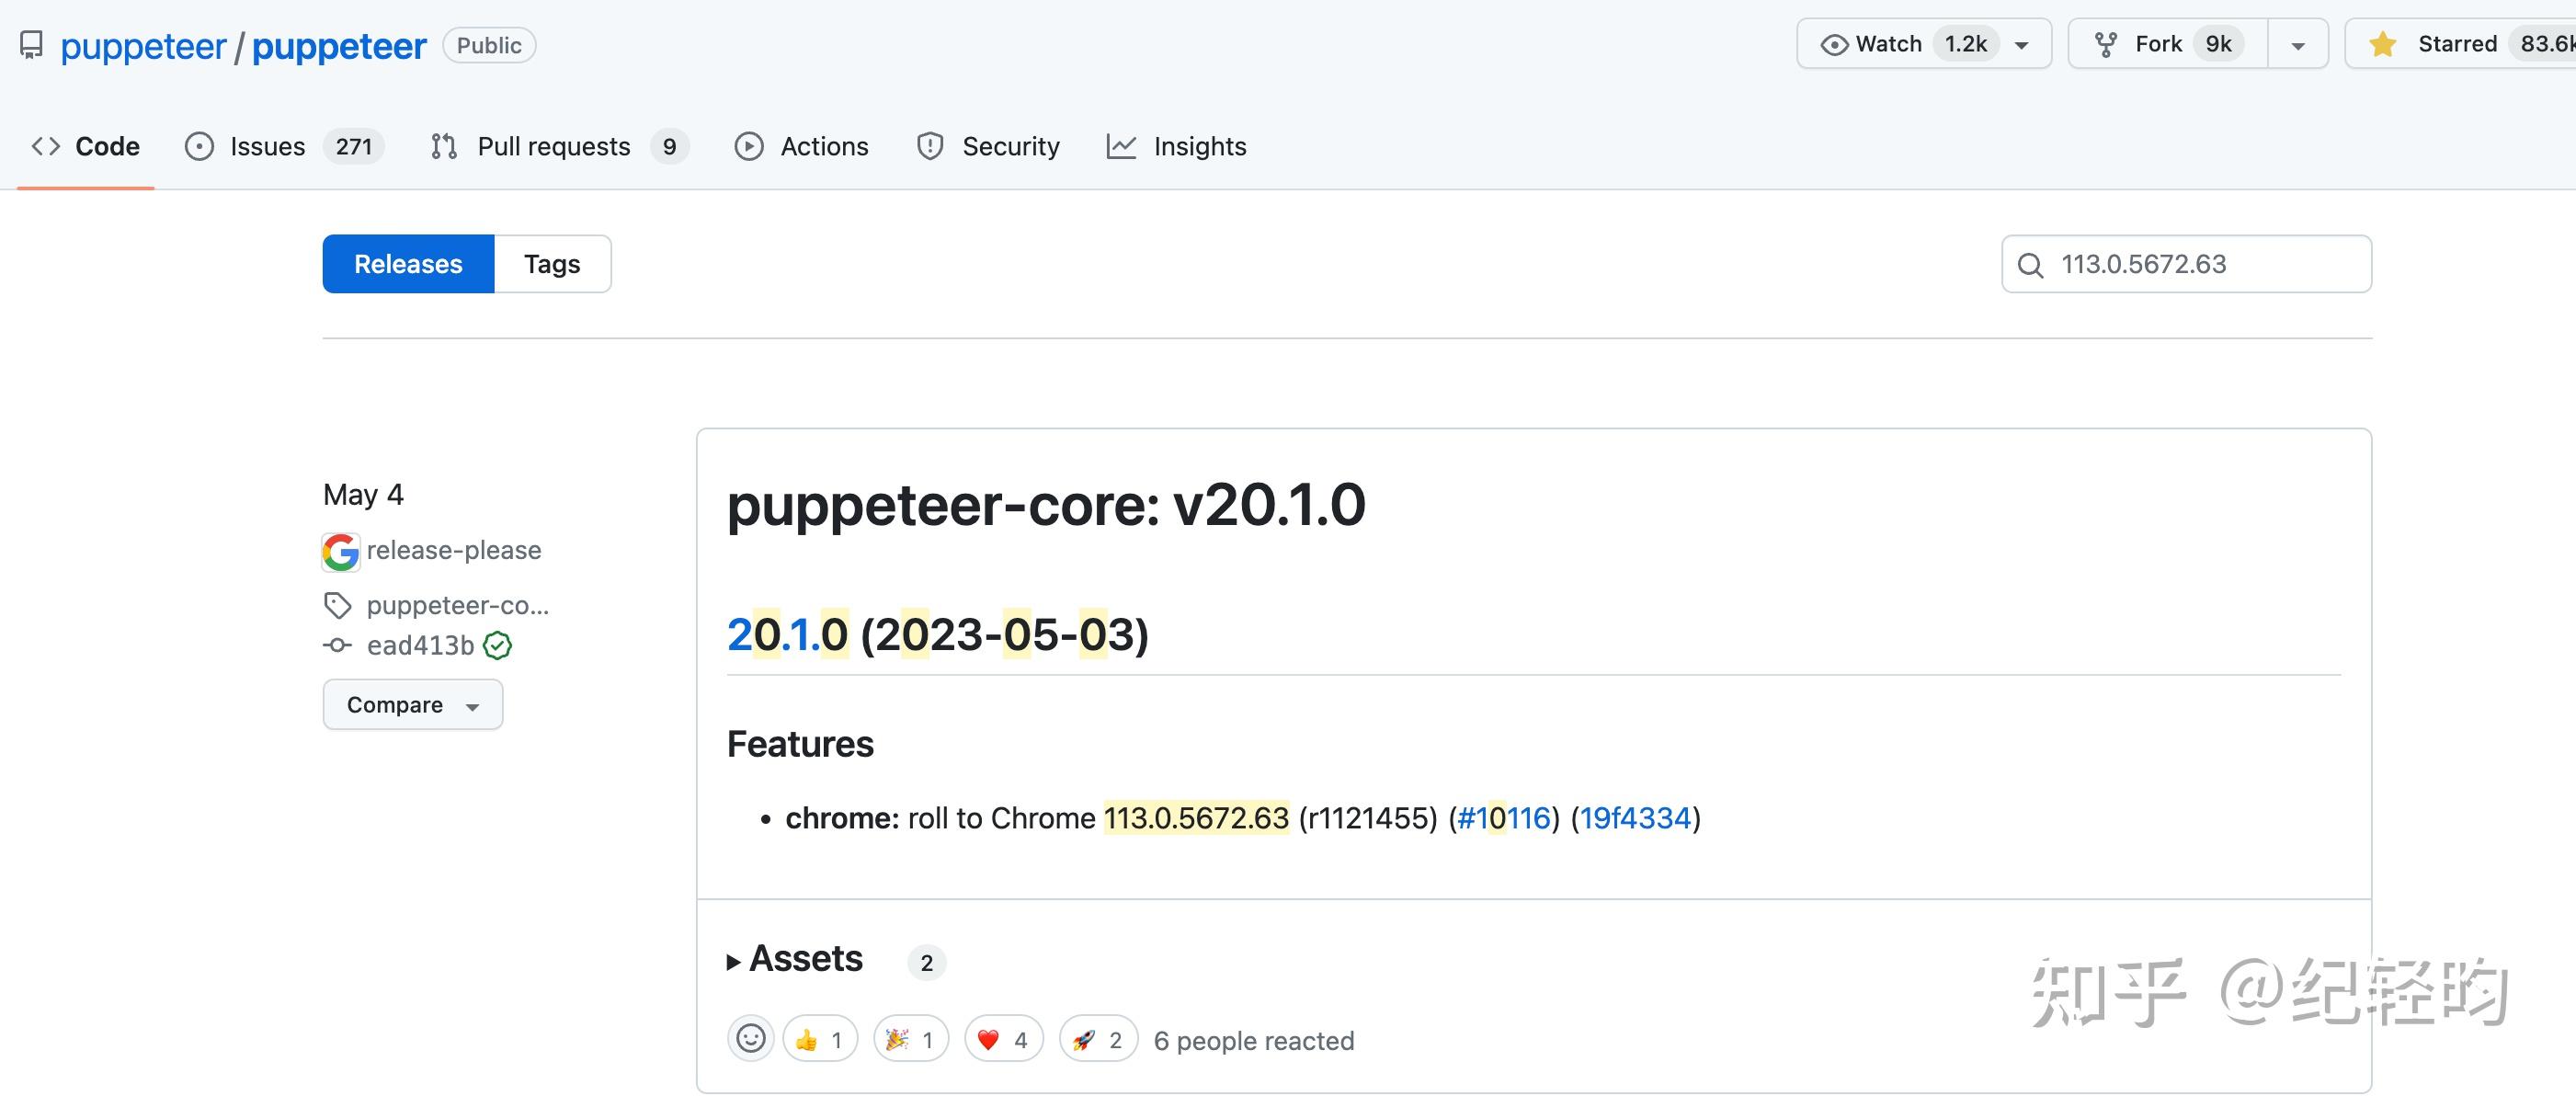Click the thumbs up reaction
This screenshot has height=1096, width=2576.
(819, 1039)
